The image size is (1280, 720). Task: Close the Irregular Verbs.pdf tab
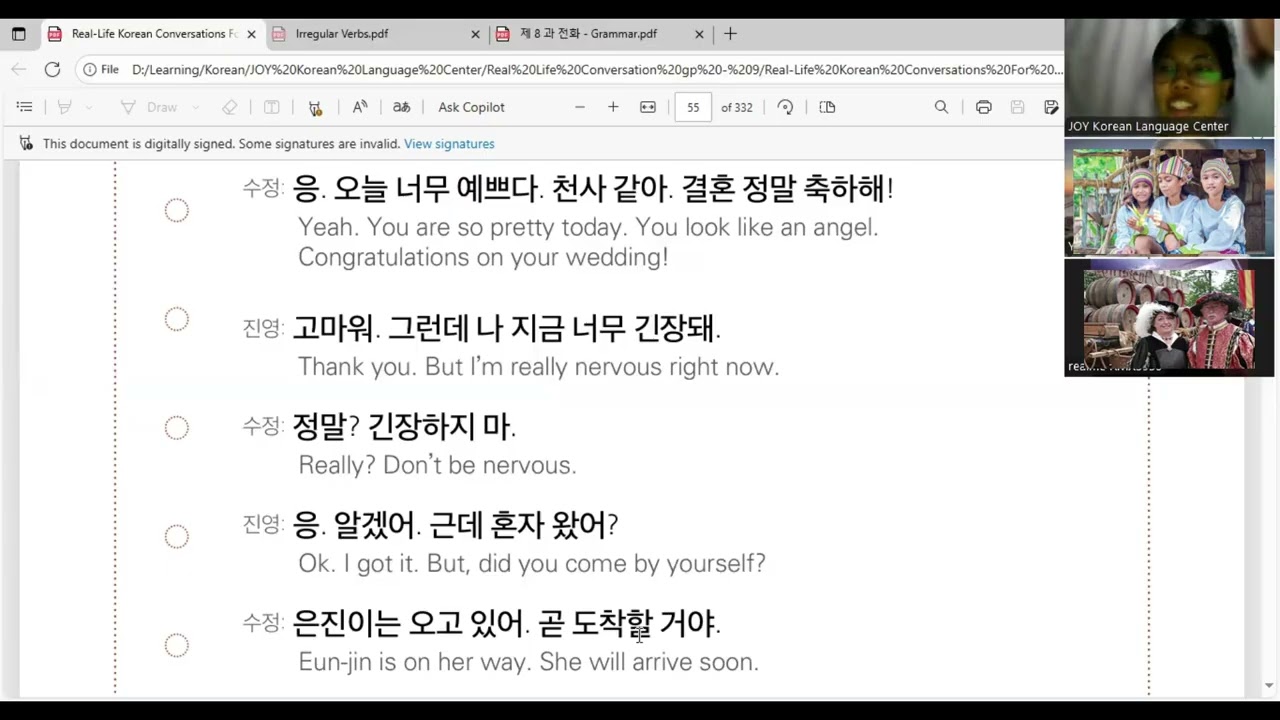tap(475, 34)
